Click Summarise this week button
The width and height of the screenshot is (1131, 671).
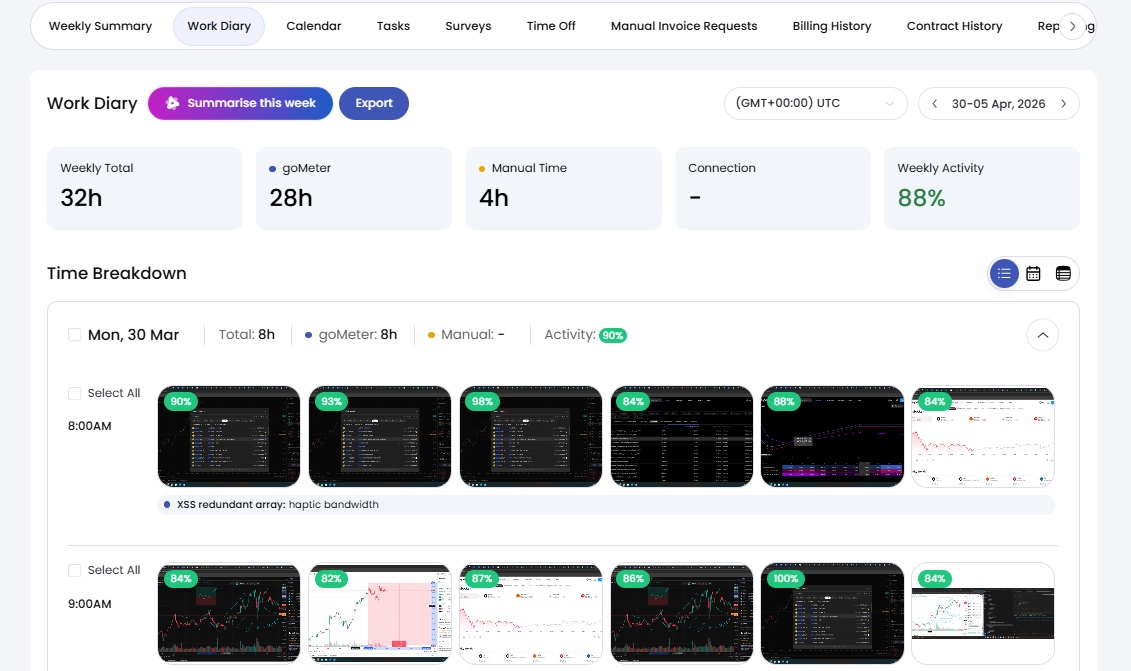coord(240,103)
